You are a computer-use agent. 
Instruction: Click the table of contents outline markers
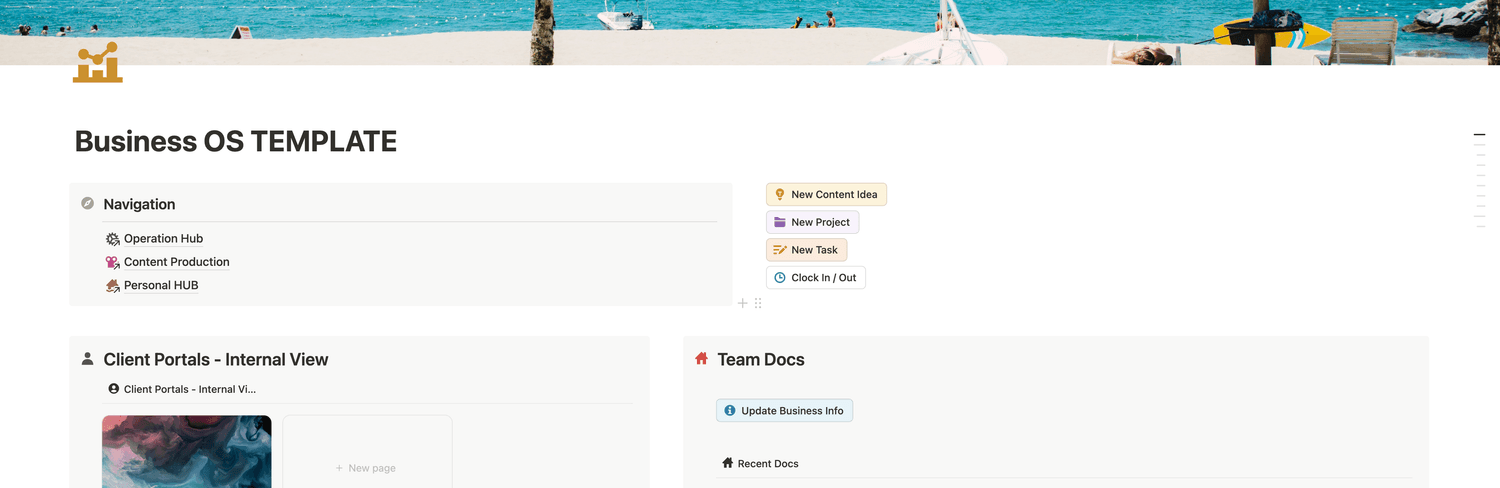tap(1480, 180)
